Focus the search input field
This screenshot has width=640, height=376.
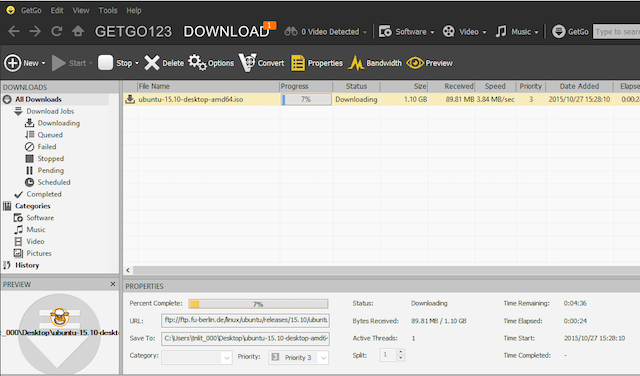coord(616,31)
